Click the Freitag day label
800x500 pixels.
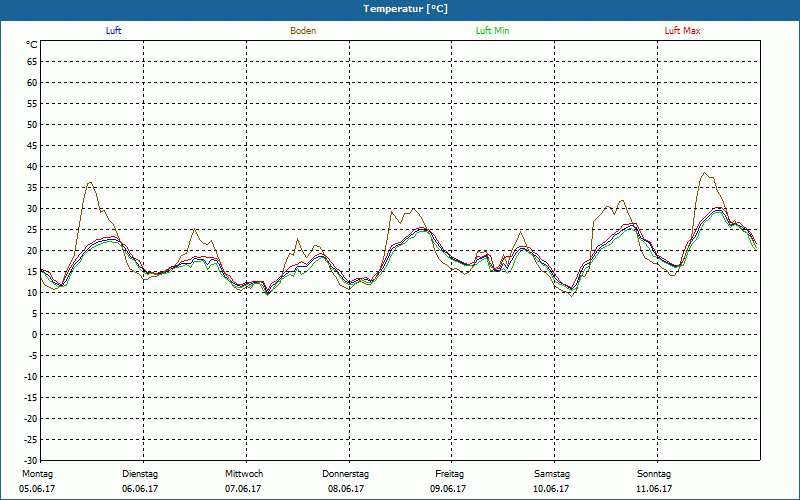(449, 474)
